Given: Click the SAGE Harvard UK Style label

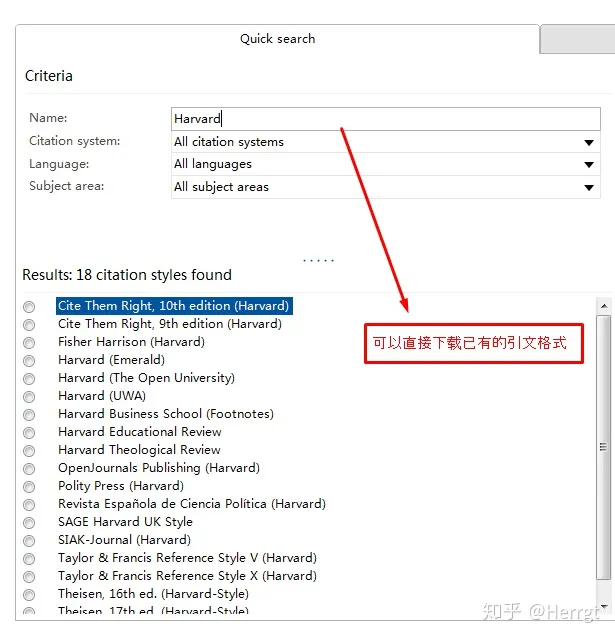Looking at the screenshot, I should pos(125,522).
